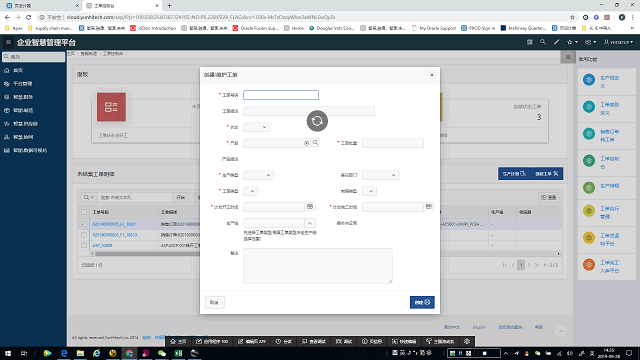Open calendar picker for planned finish time
Viewport: 640px width, 360px height.
coord(429,207)
